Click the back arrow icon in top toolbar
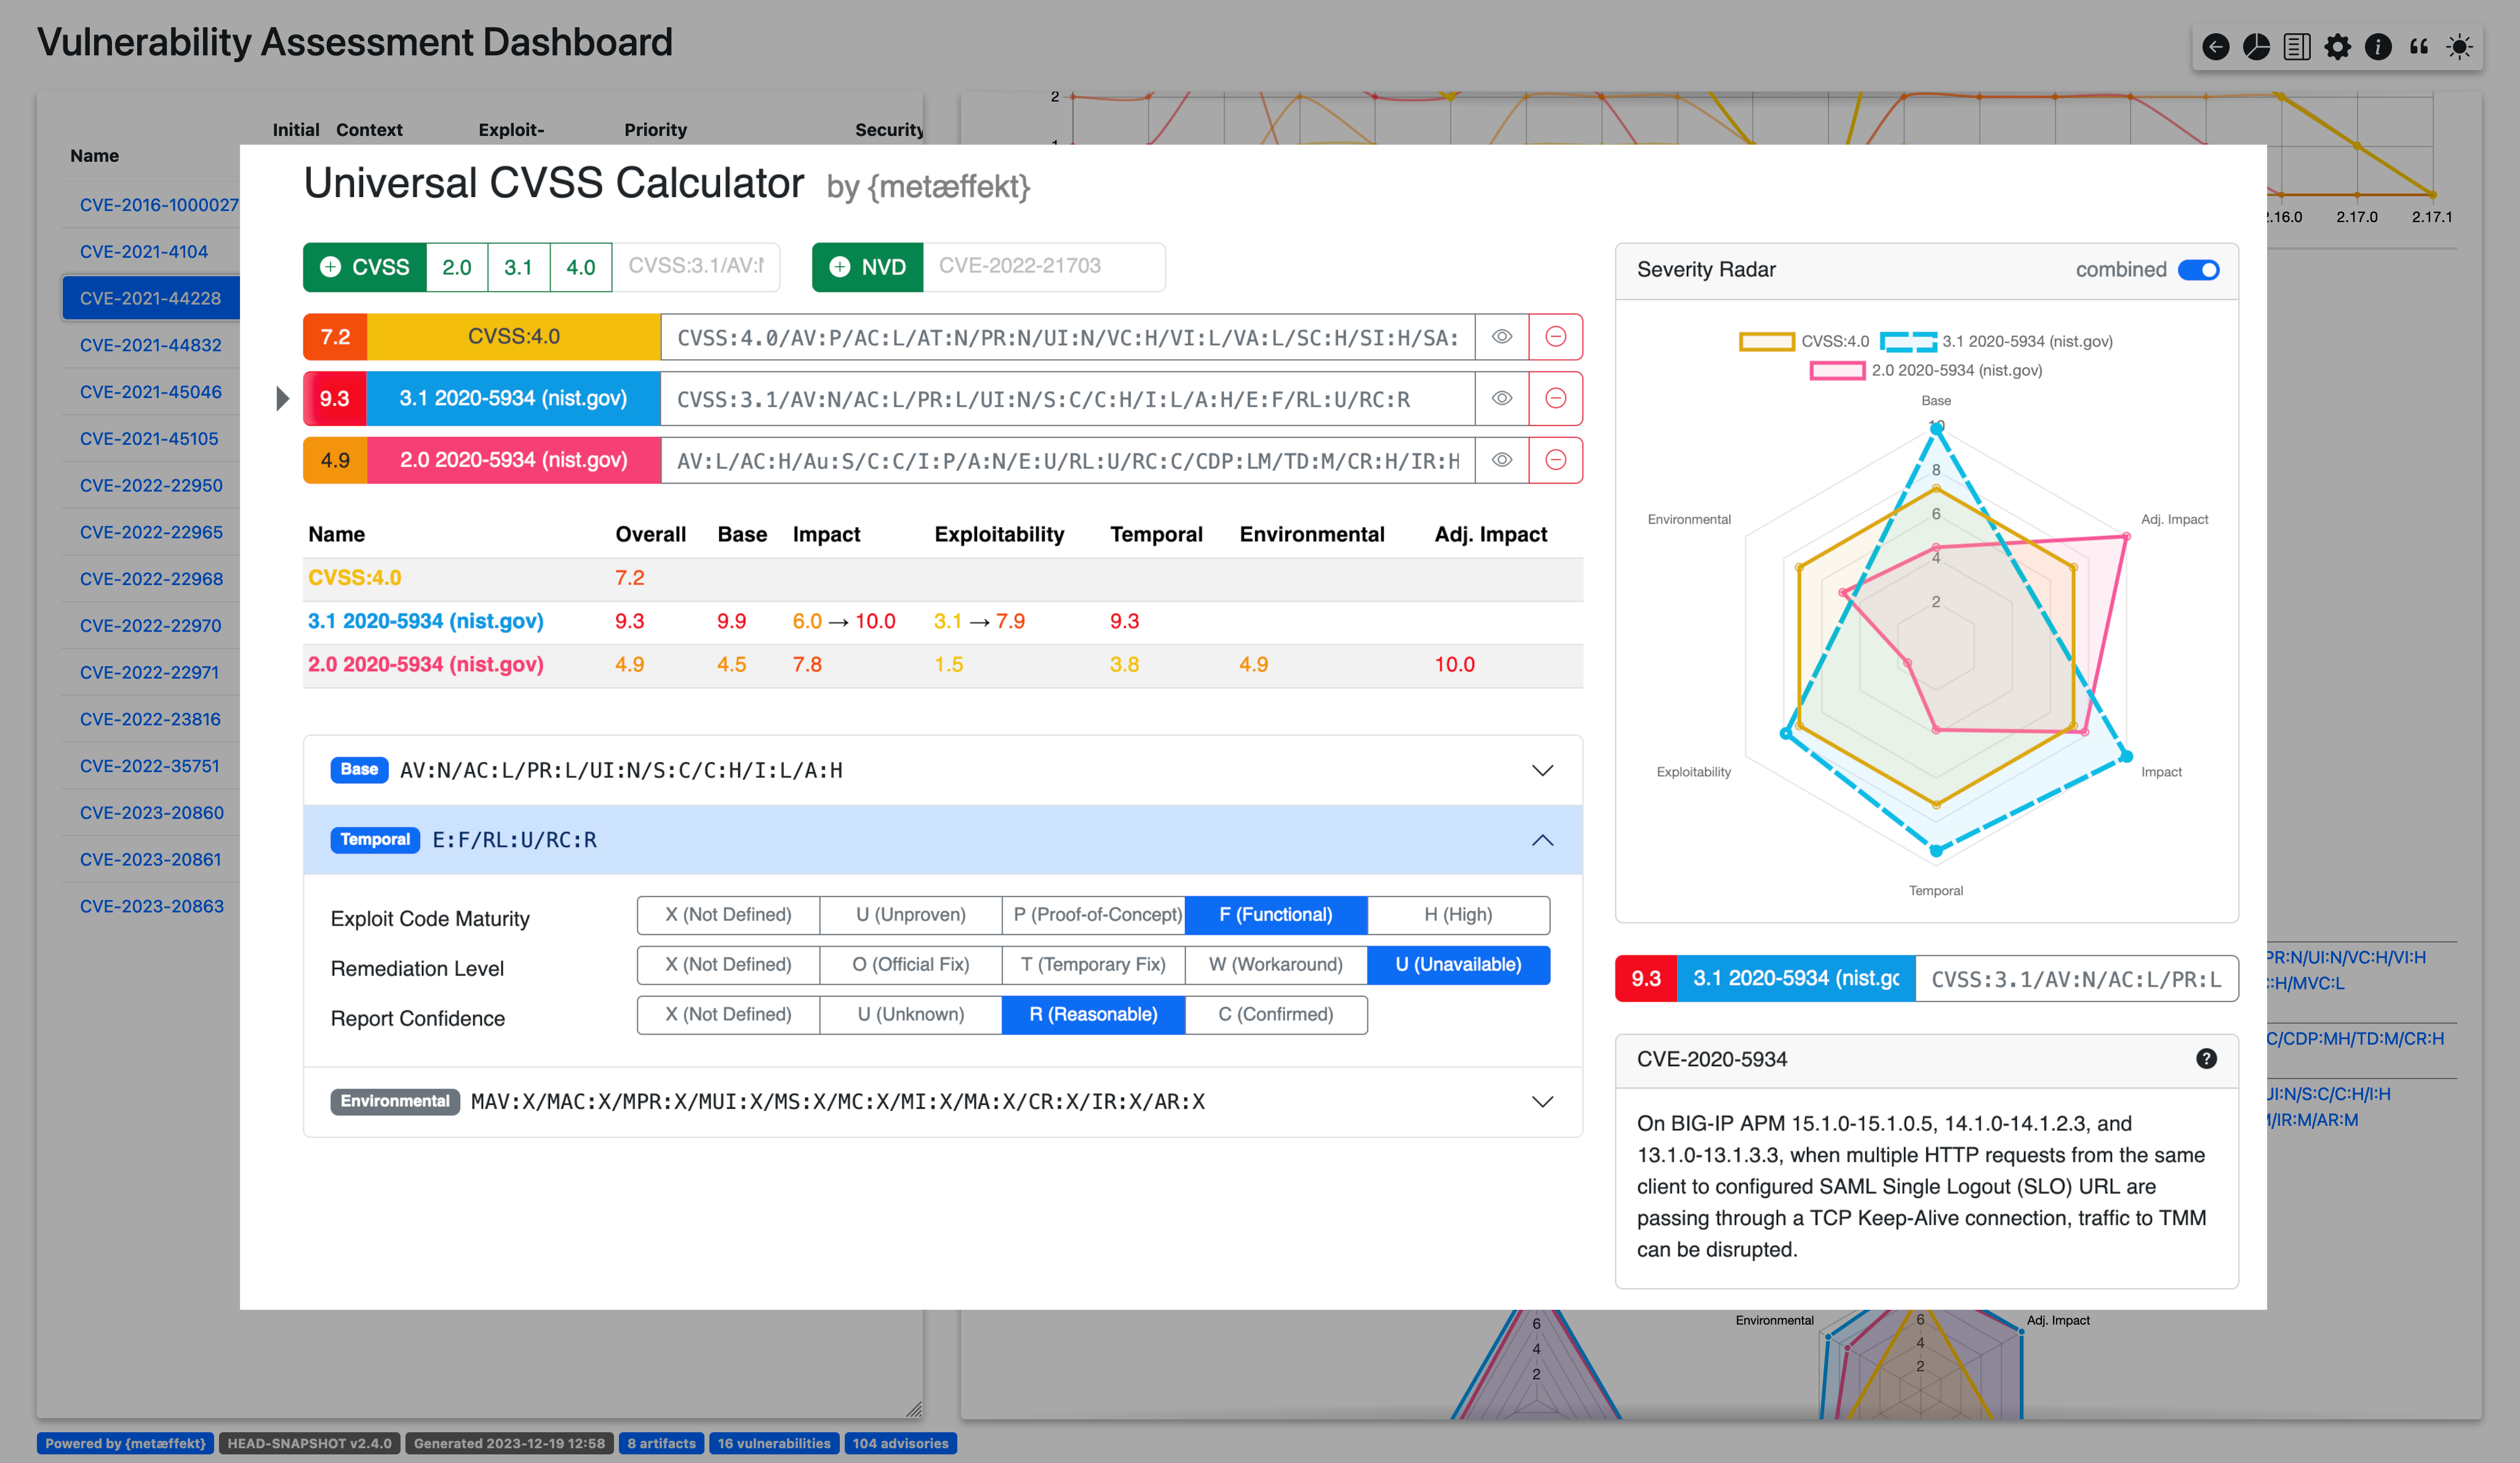Viewport: 2520px width, 1463px height. (x=2215, y=47)
